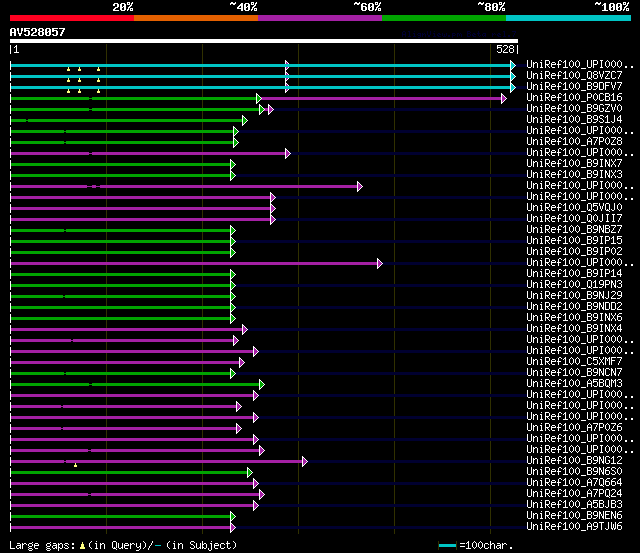Click the green arrowhead in the A7P0Z8 row
Image resolution: width=640 pixels, height=553 pixels.
(x=236, y=142)
